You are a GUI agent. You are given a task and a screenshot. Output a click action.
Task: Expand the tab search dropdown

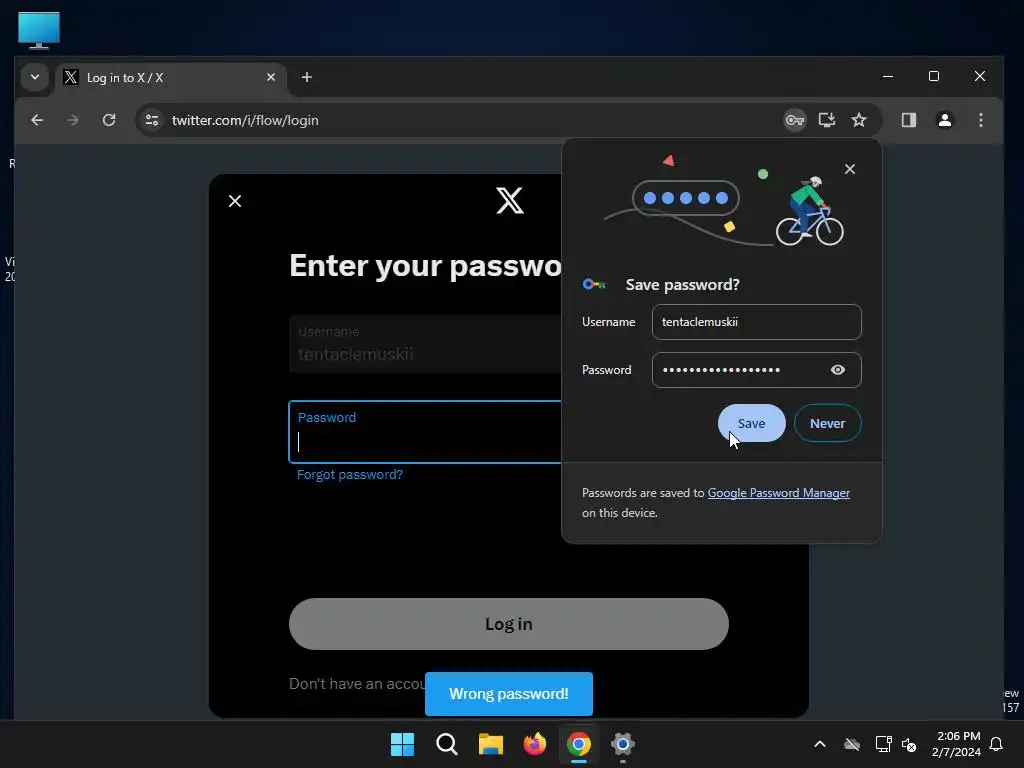pos(35,77)
